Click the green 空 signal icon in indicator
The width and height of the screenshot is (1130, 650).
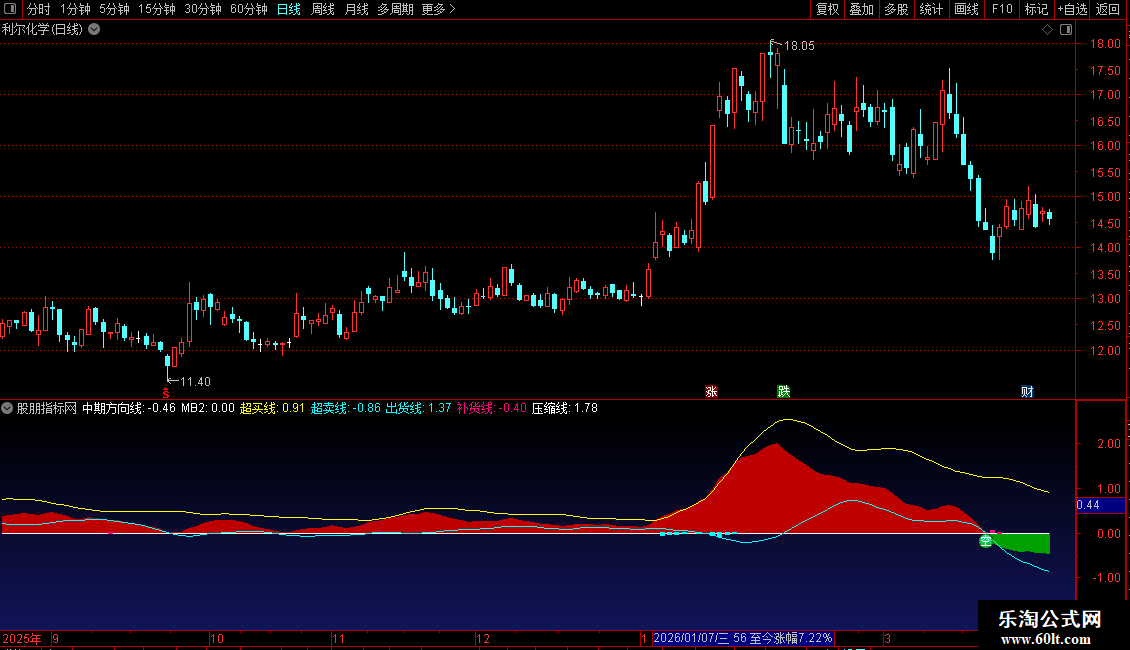coord(985,540)
